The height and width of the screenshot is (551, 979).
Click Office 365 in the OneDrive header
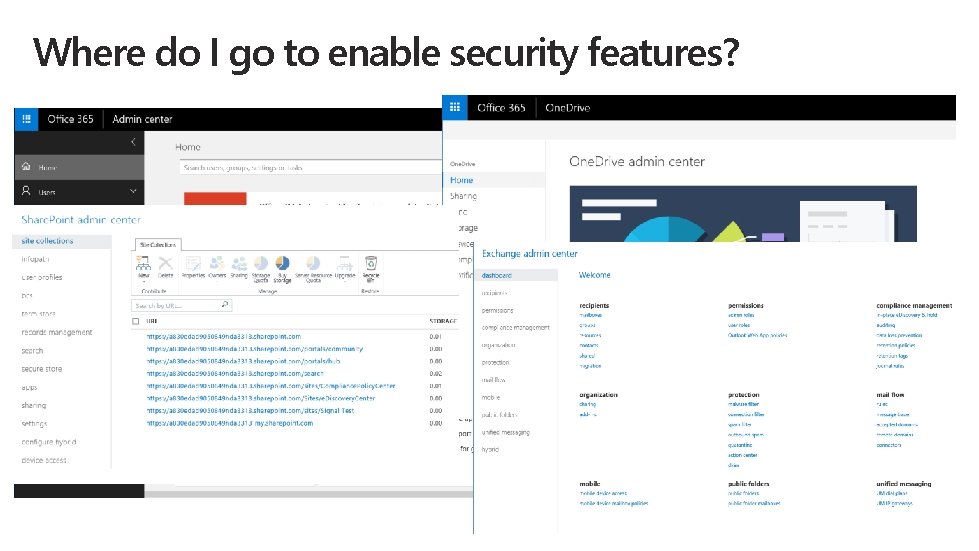pyautogui.click(x=501, y=107)
